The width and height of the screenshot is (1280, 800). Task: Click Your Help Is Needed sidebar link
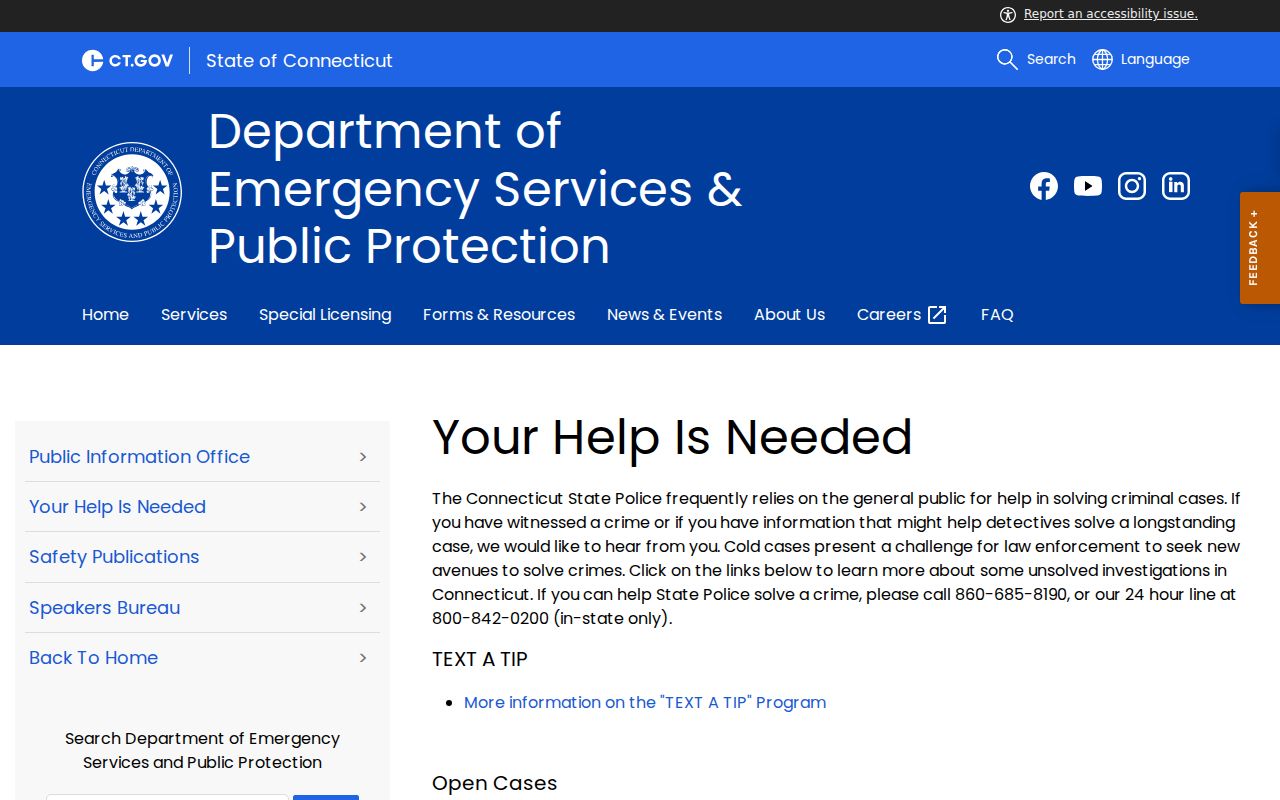click(117, 507)
